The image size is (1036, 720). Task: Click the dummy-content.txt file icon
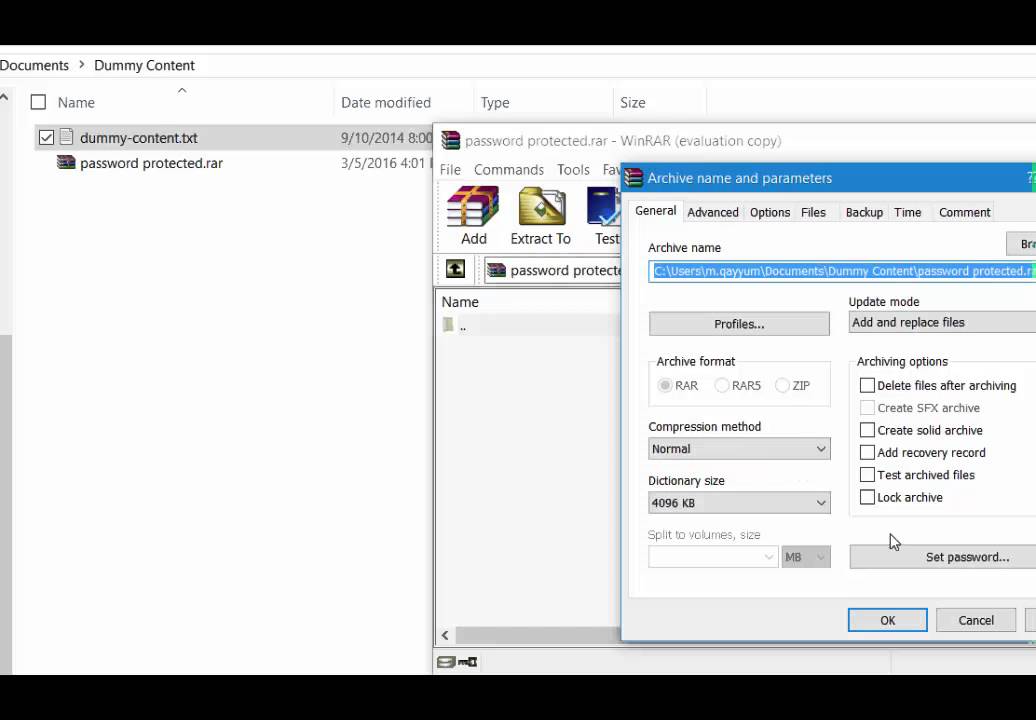66,137
